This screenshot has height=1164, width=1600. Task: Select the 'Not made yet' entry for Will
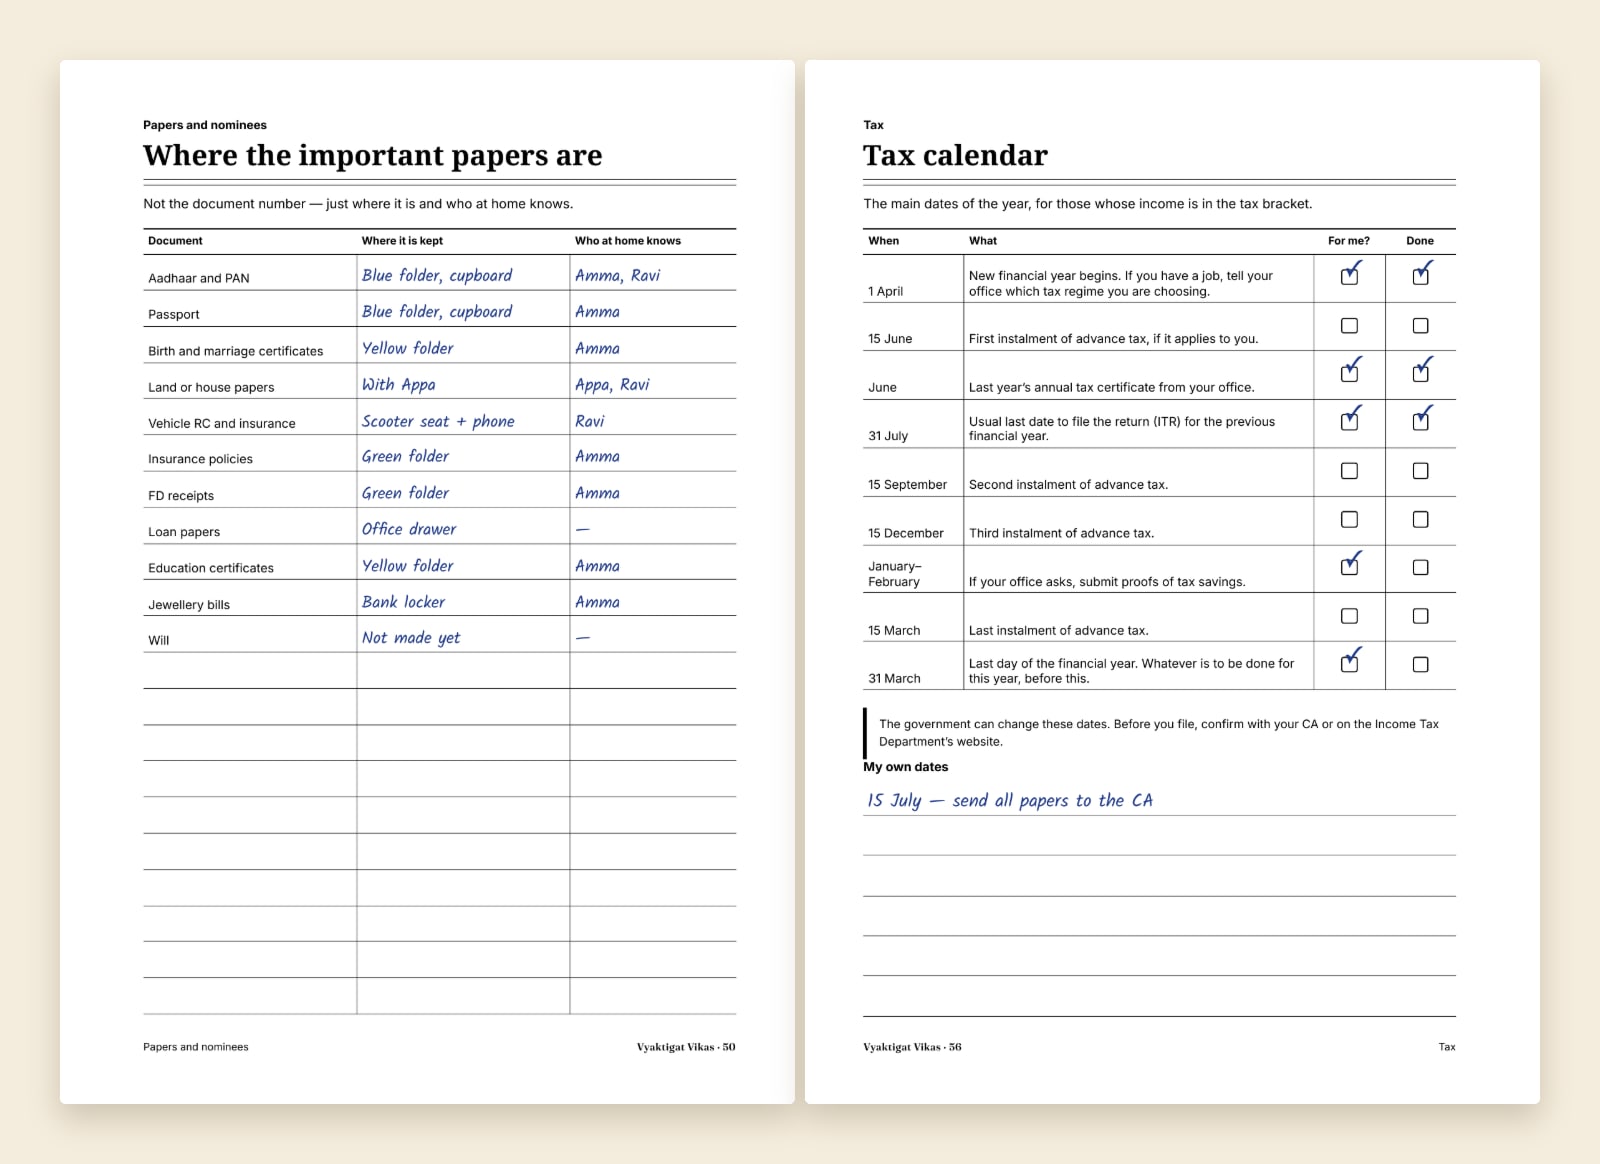click(x=411, y=638)
